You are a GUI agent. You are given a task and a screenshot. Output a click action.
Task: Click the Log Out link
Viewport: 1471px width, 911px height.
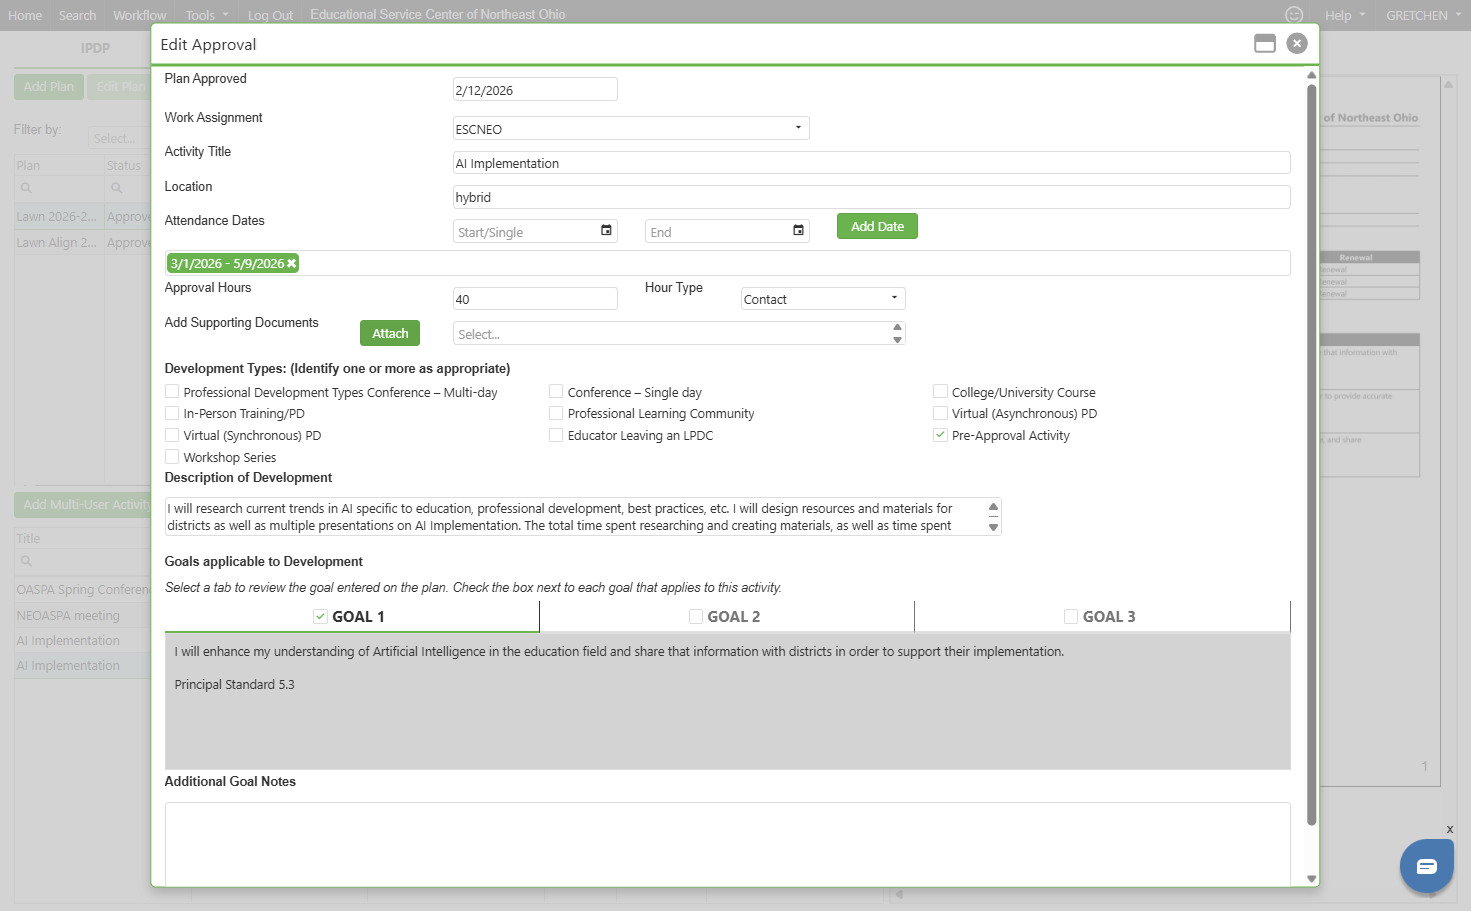[x=270, y=15]
